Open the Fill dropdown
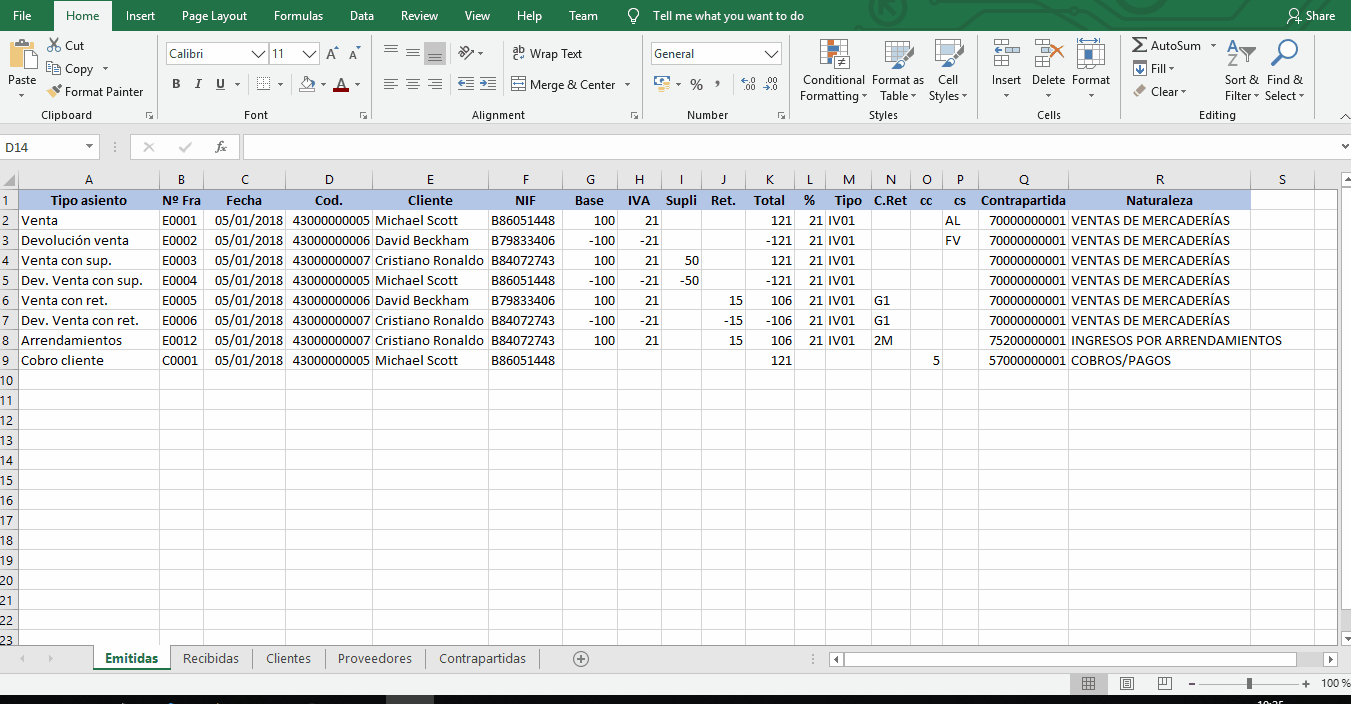 pyautogui.click(x=1154, y=69)
